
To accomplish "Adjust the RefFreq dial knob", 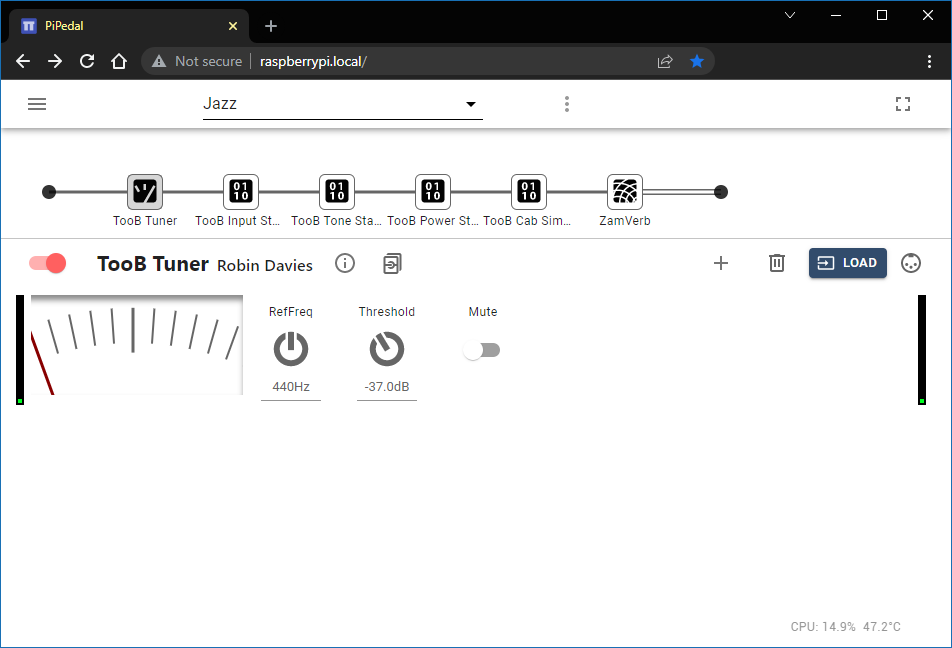I will coord(291,349).
